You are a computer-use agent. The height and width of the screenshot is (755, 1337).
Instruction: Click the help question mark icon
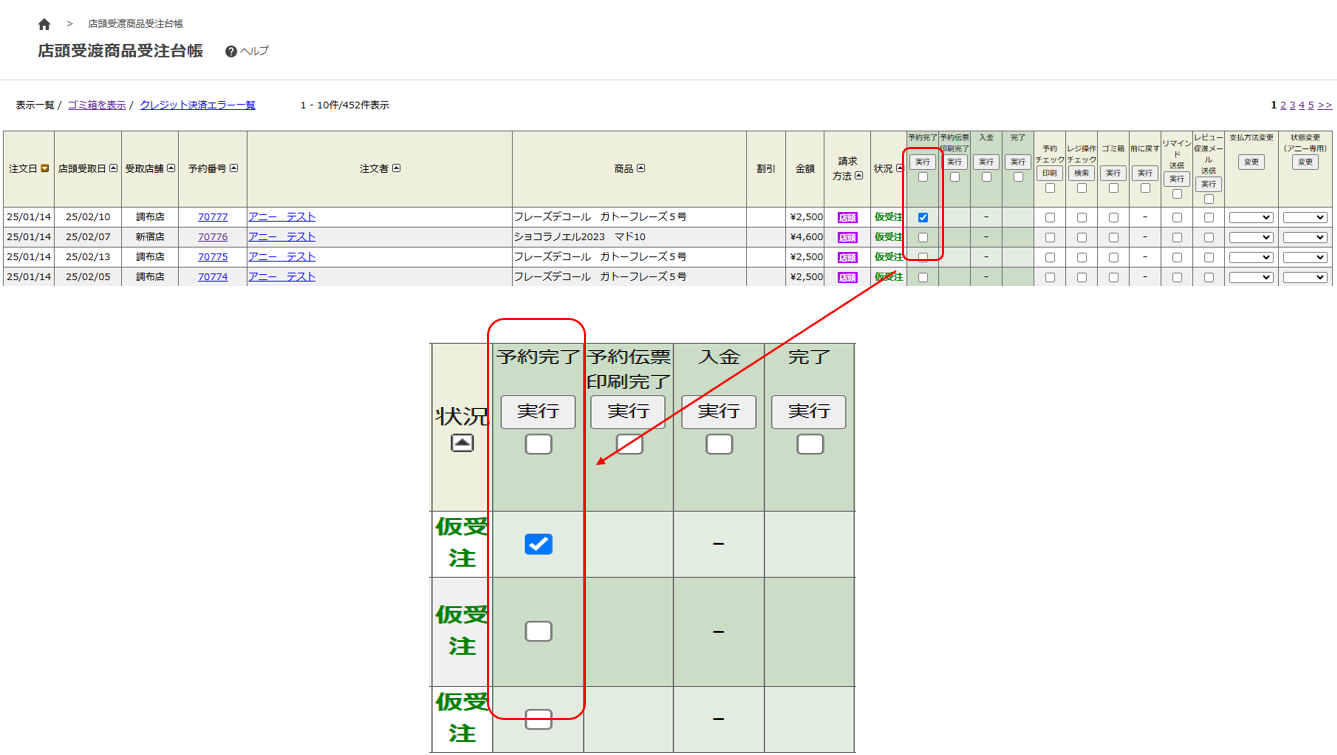231,52
